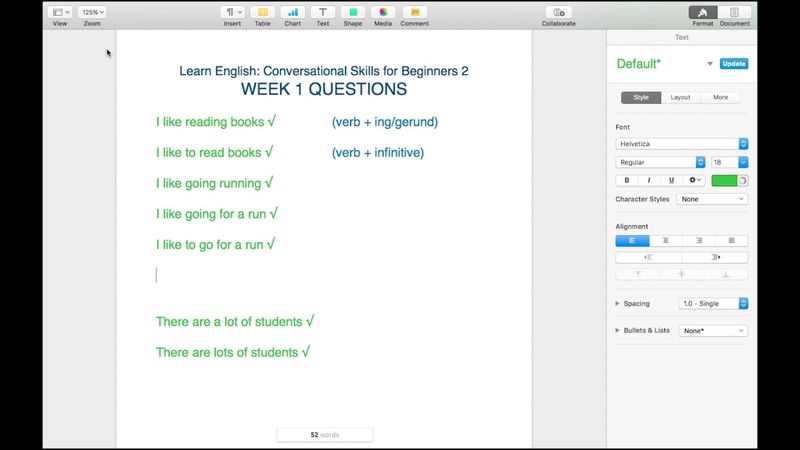Click the green text color swatch
This screenshot has width=800, height=450.
click(724, 181)
